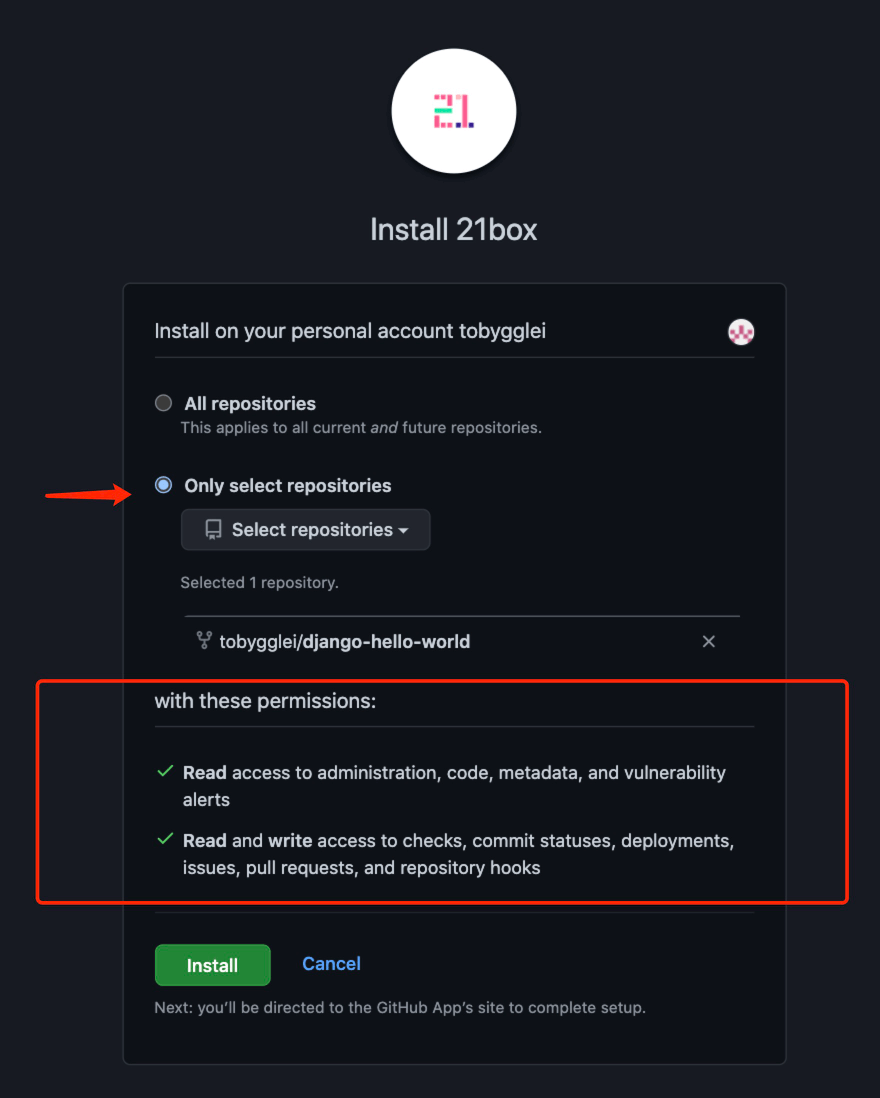
Task: Click the "Install 21box" heading
Action: coord(454,230)
